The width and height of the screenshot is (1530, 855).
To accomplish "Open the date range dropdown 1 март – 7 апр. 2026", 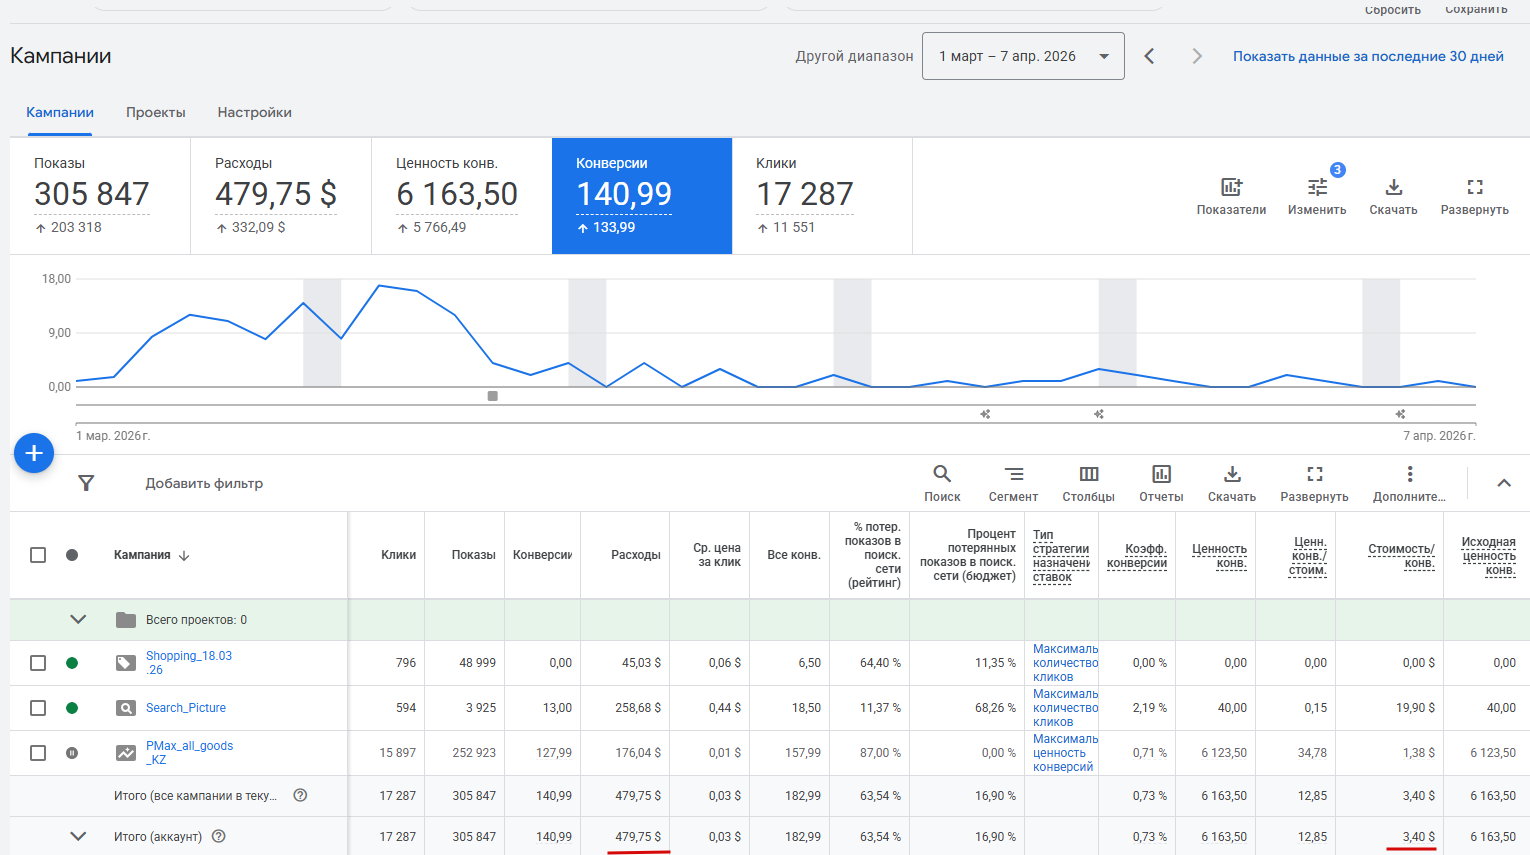I will point(1023,56).
